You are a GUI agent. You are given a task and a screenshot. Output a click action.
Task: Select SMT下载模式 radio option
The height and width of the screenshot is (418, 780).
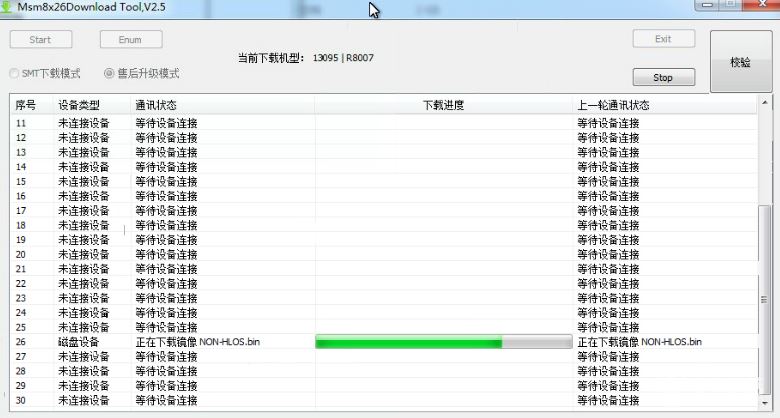[x=45, y=74]
